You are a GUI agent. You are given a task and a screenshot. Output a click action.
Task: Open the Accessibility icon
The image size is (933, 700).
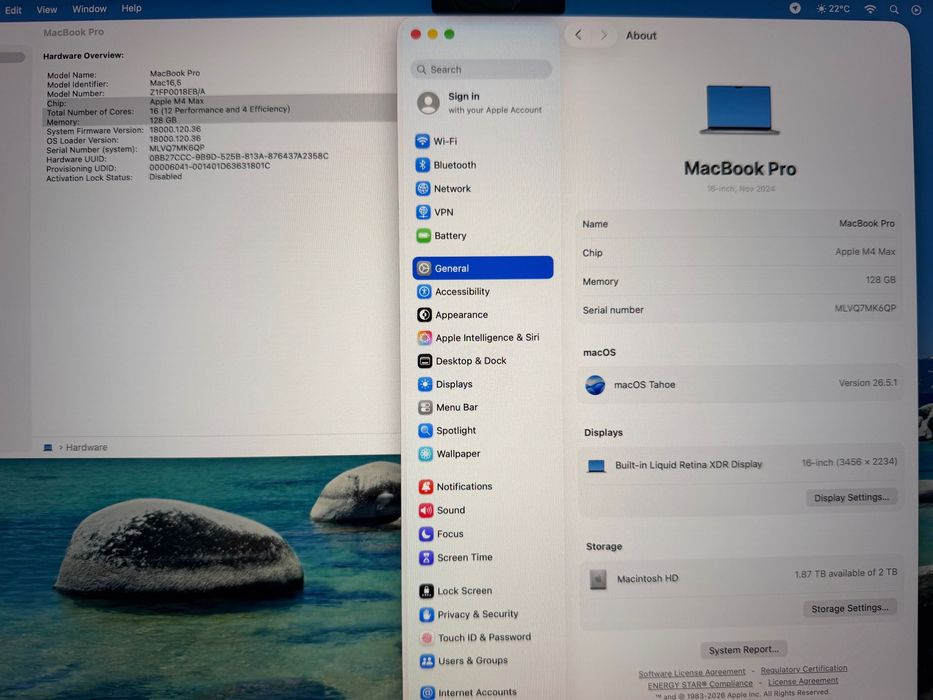click(424, 292)
